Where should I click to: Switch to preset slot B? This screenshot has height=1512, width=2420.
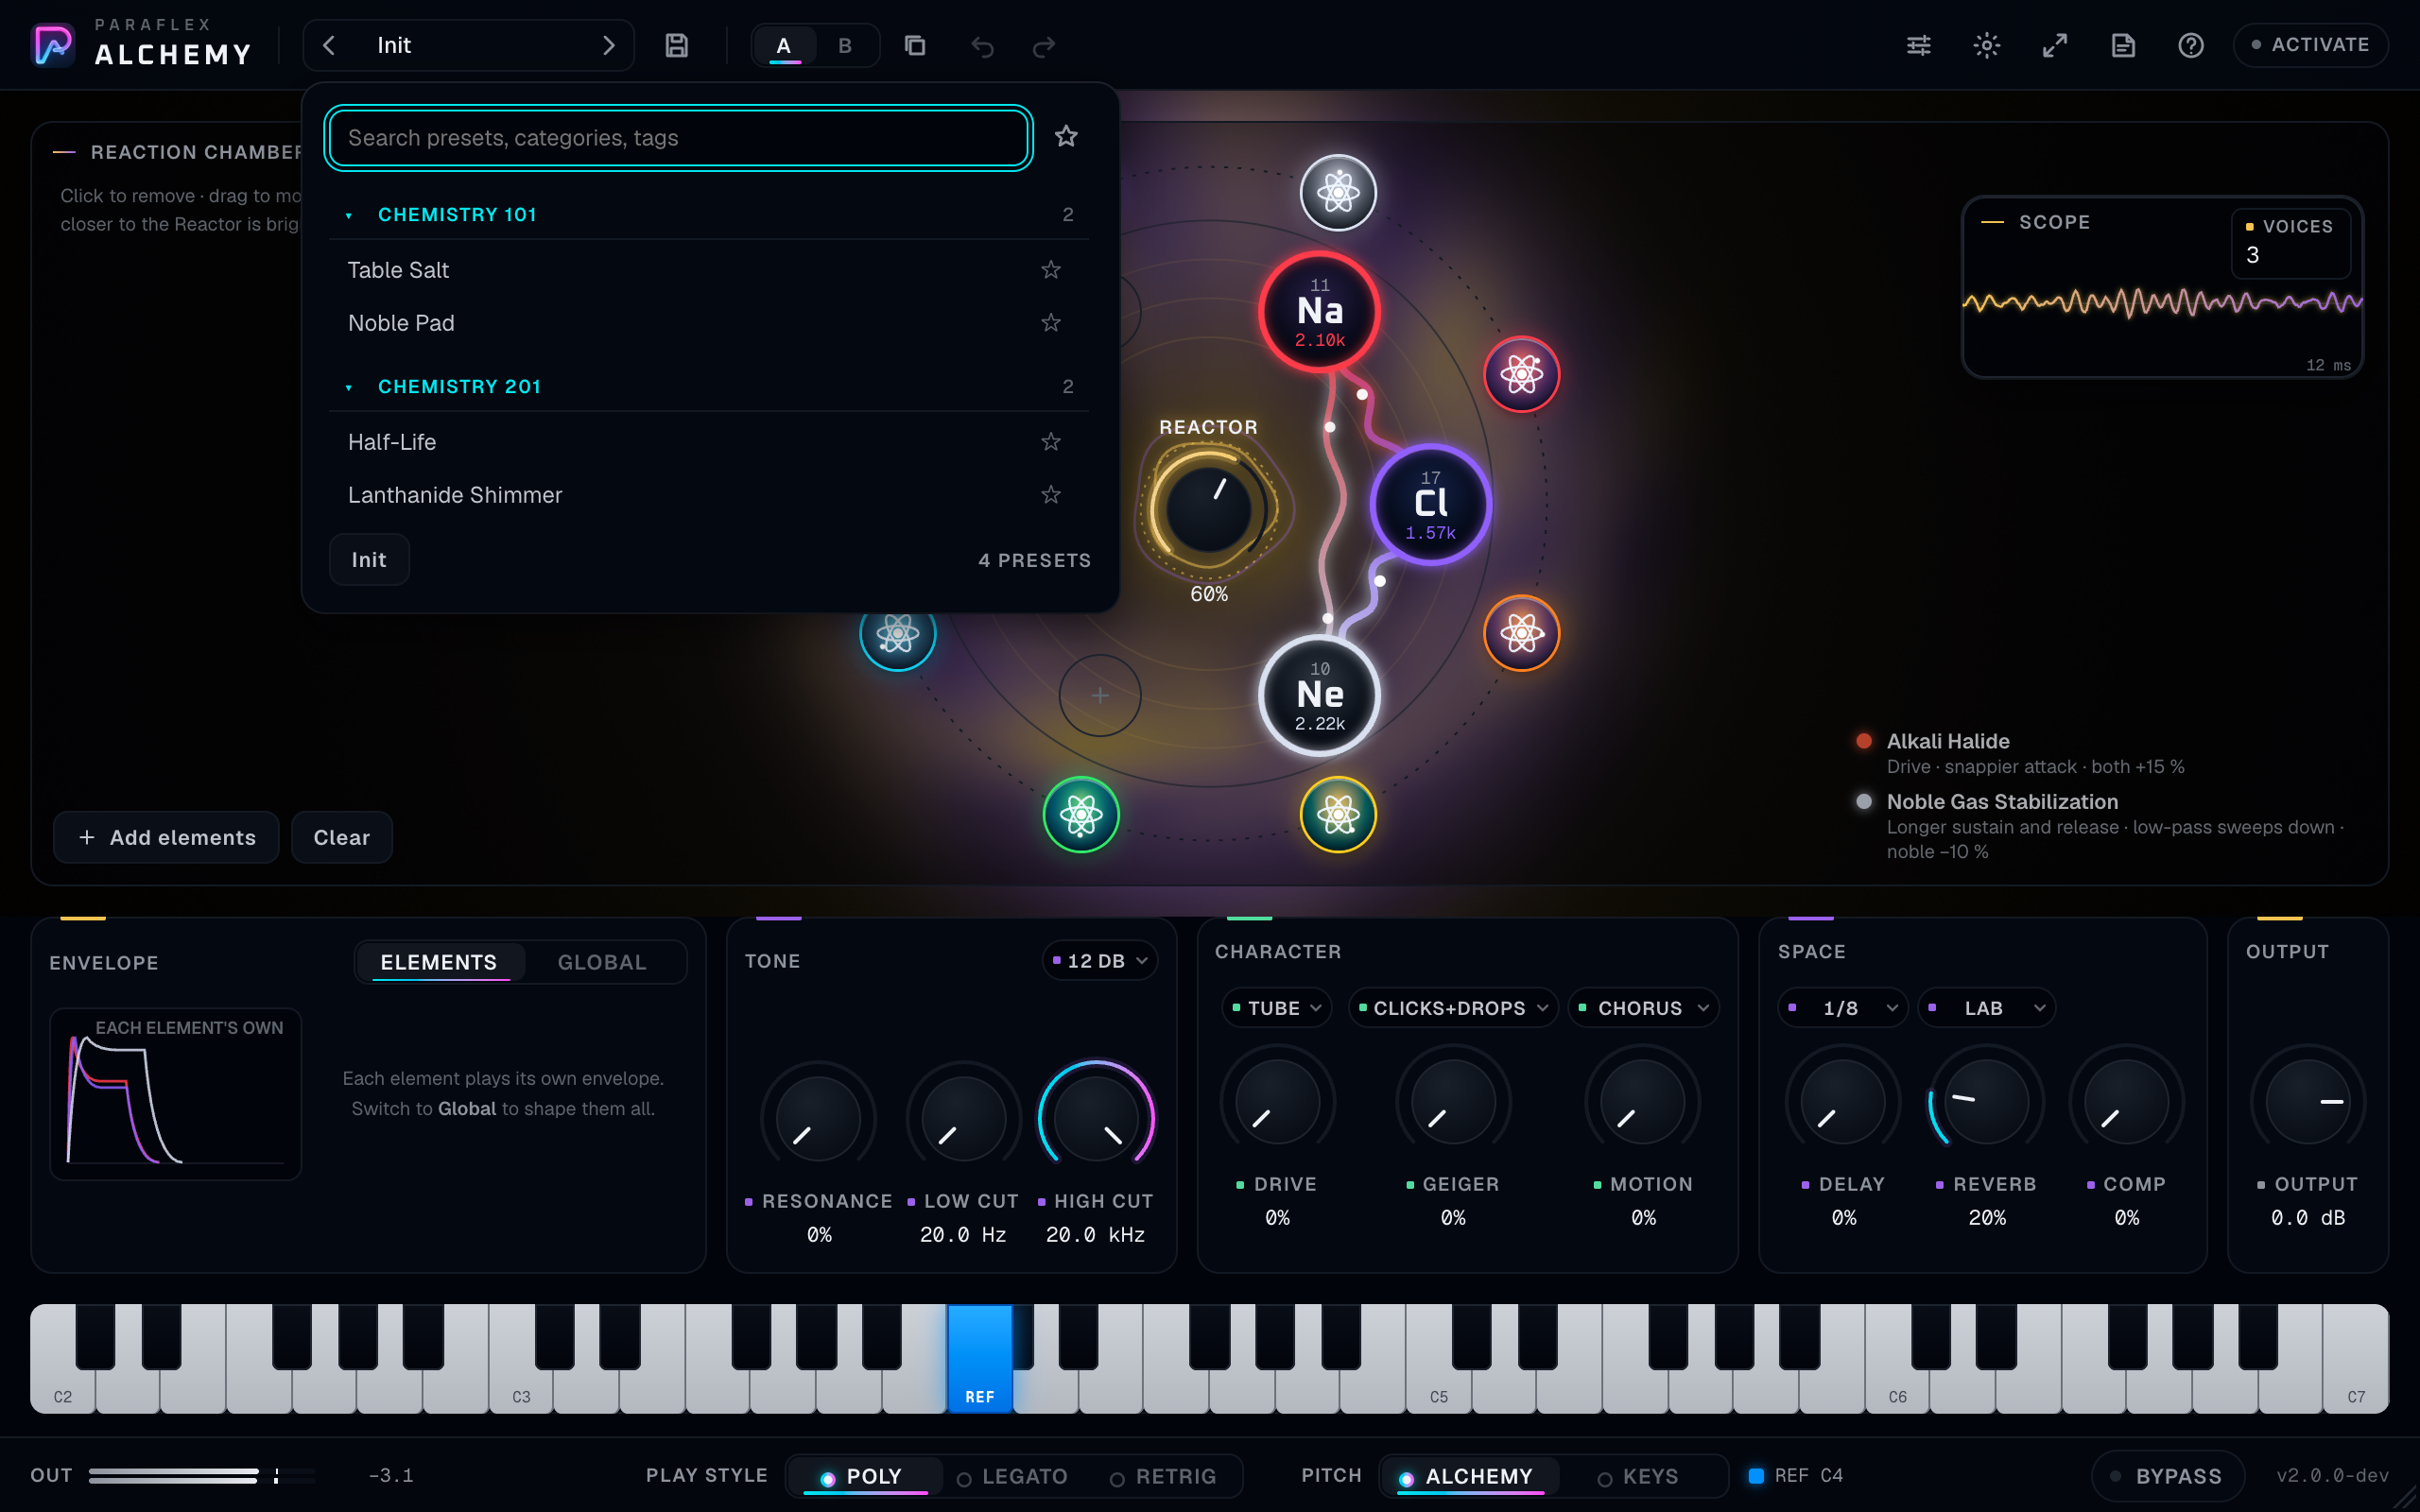[x=845, y=45]
